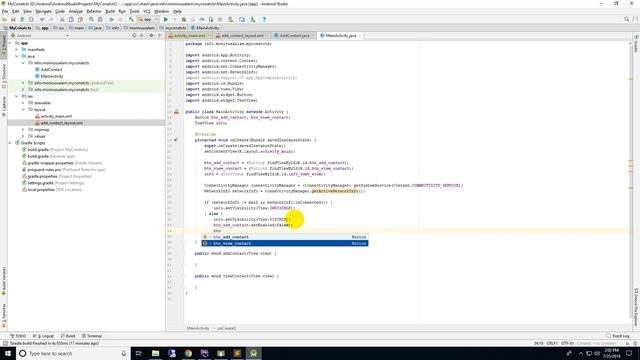Click the Make Project hammer icon
Viewport: 640px width, 360px height.
tap(131, 19)
